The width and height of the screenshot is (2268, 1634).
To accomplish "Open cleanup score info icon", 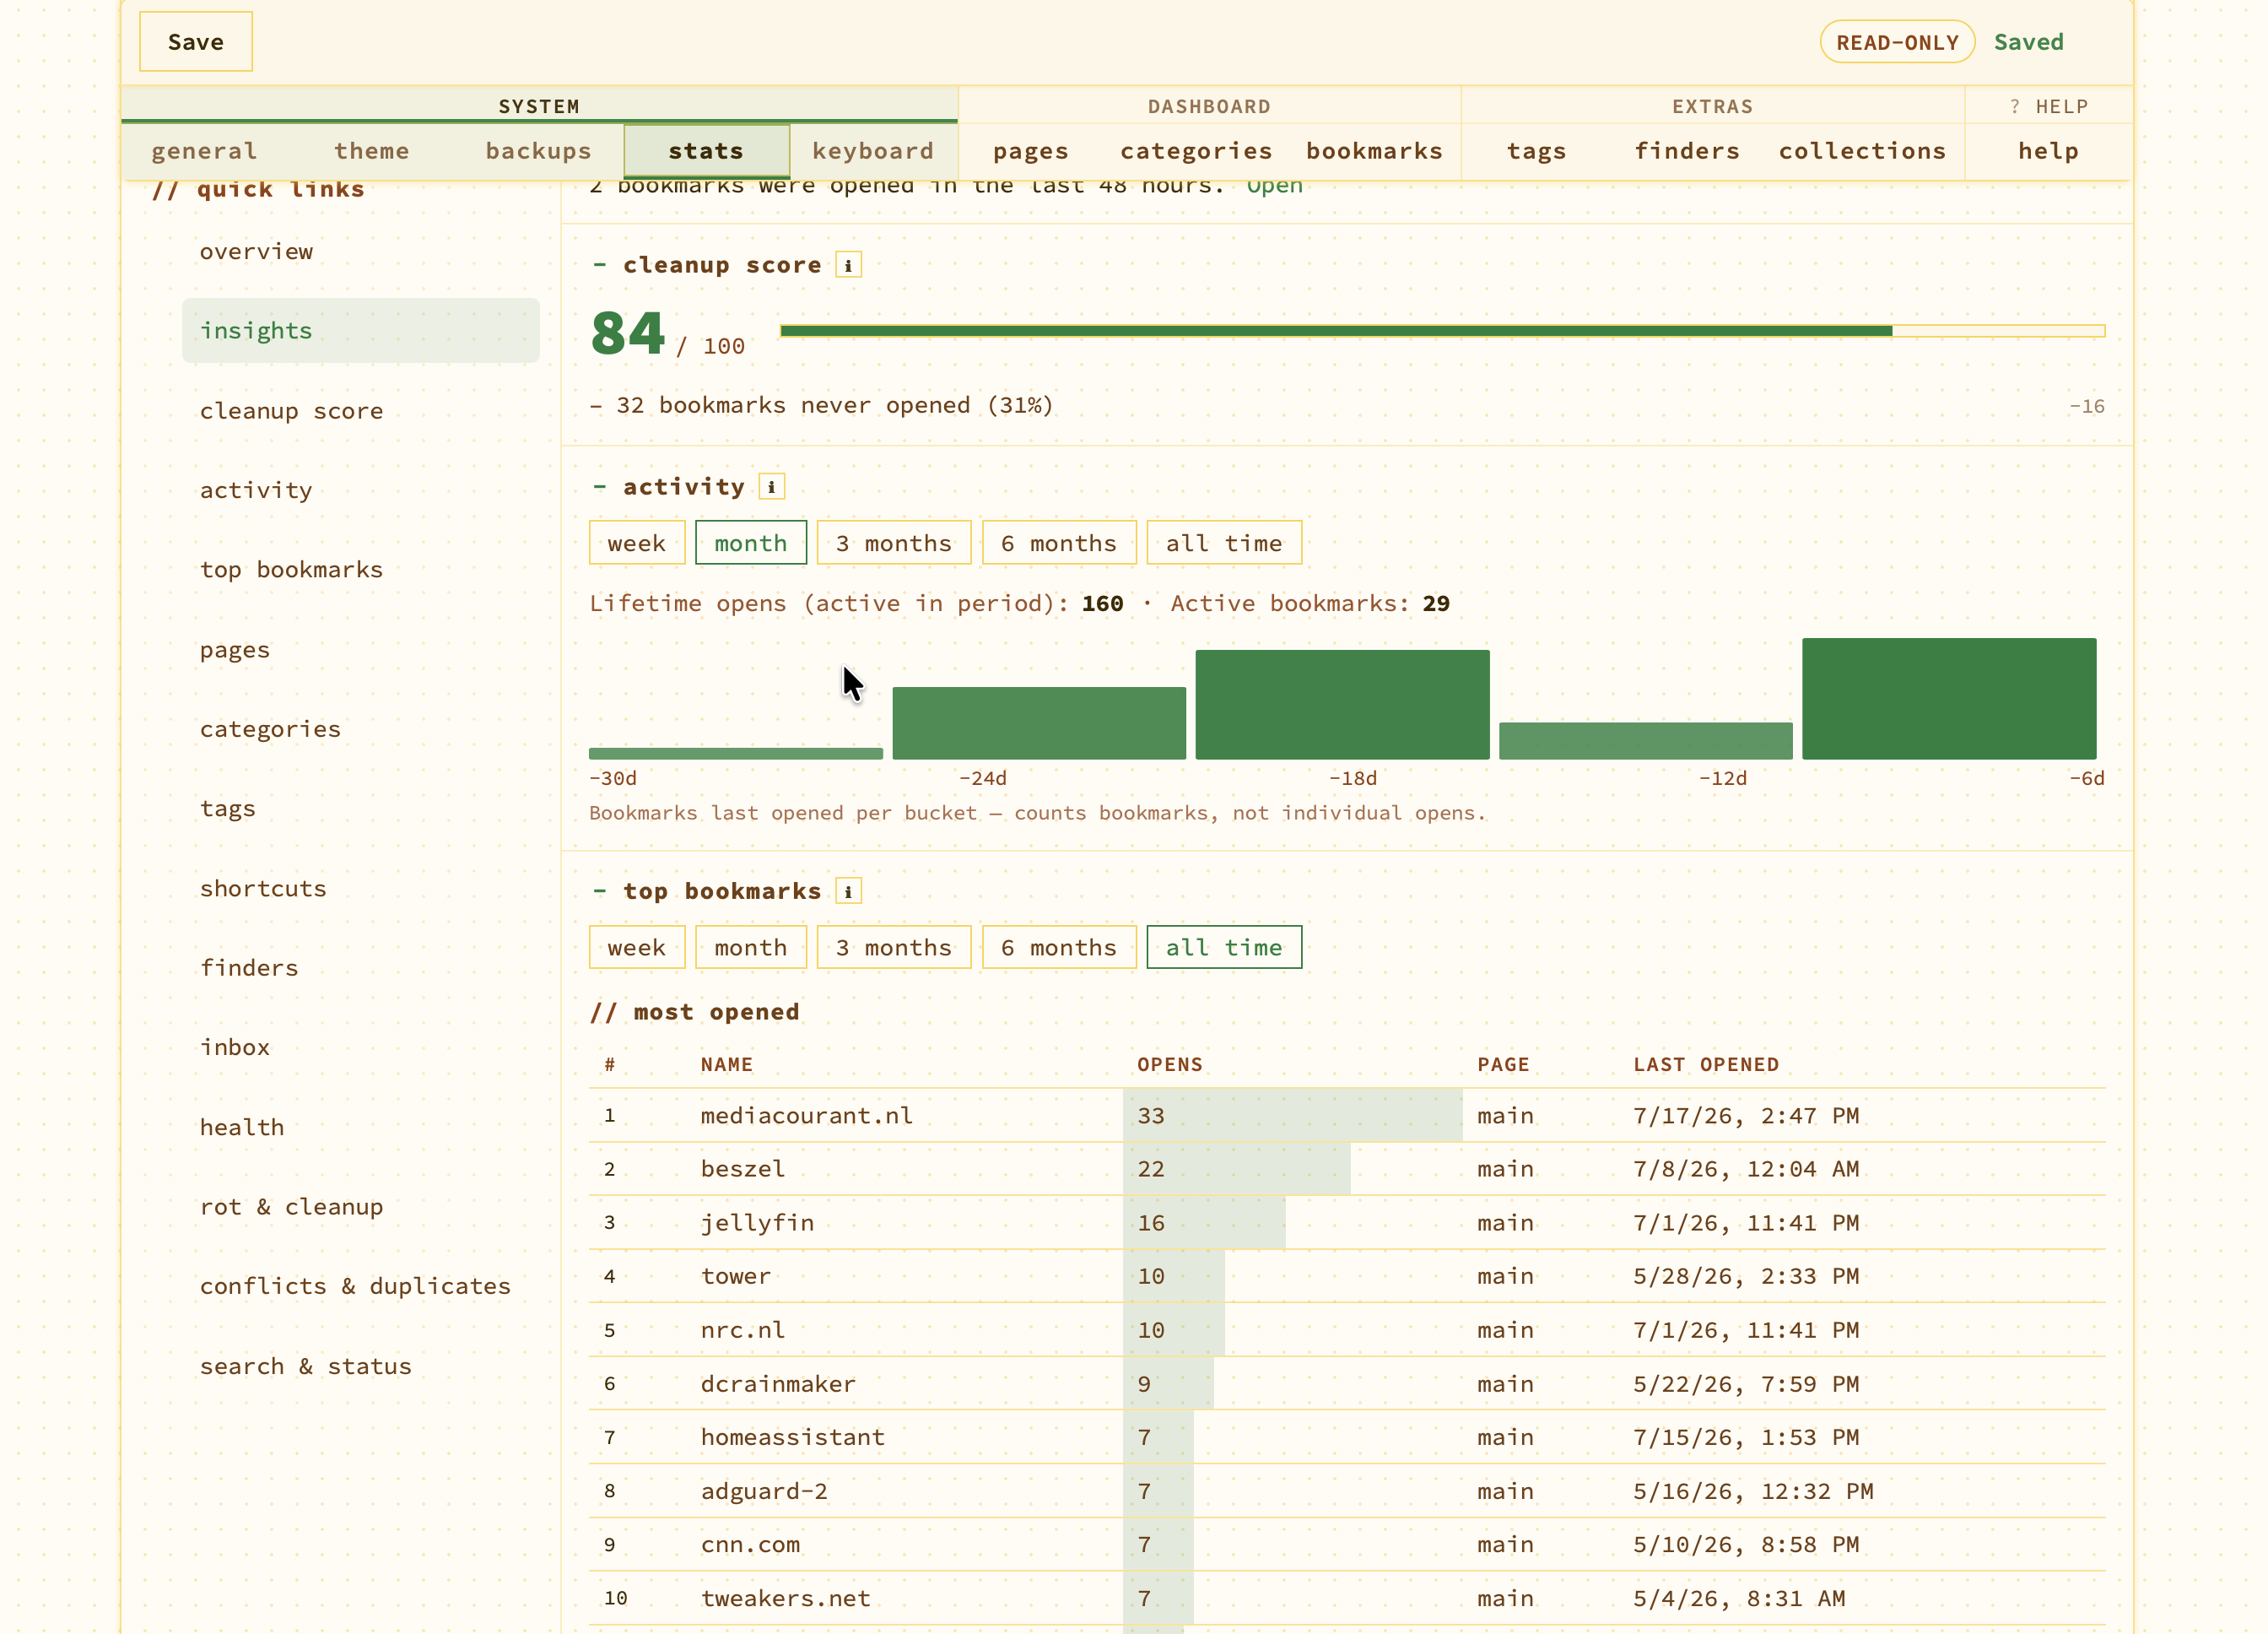I will click(x=848, y=265).
